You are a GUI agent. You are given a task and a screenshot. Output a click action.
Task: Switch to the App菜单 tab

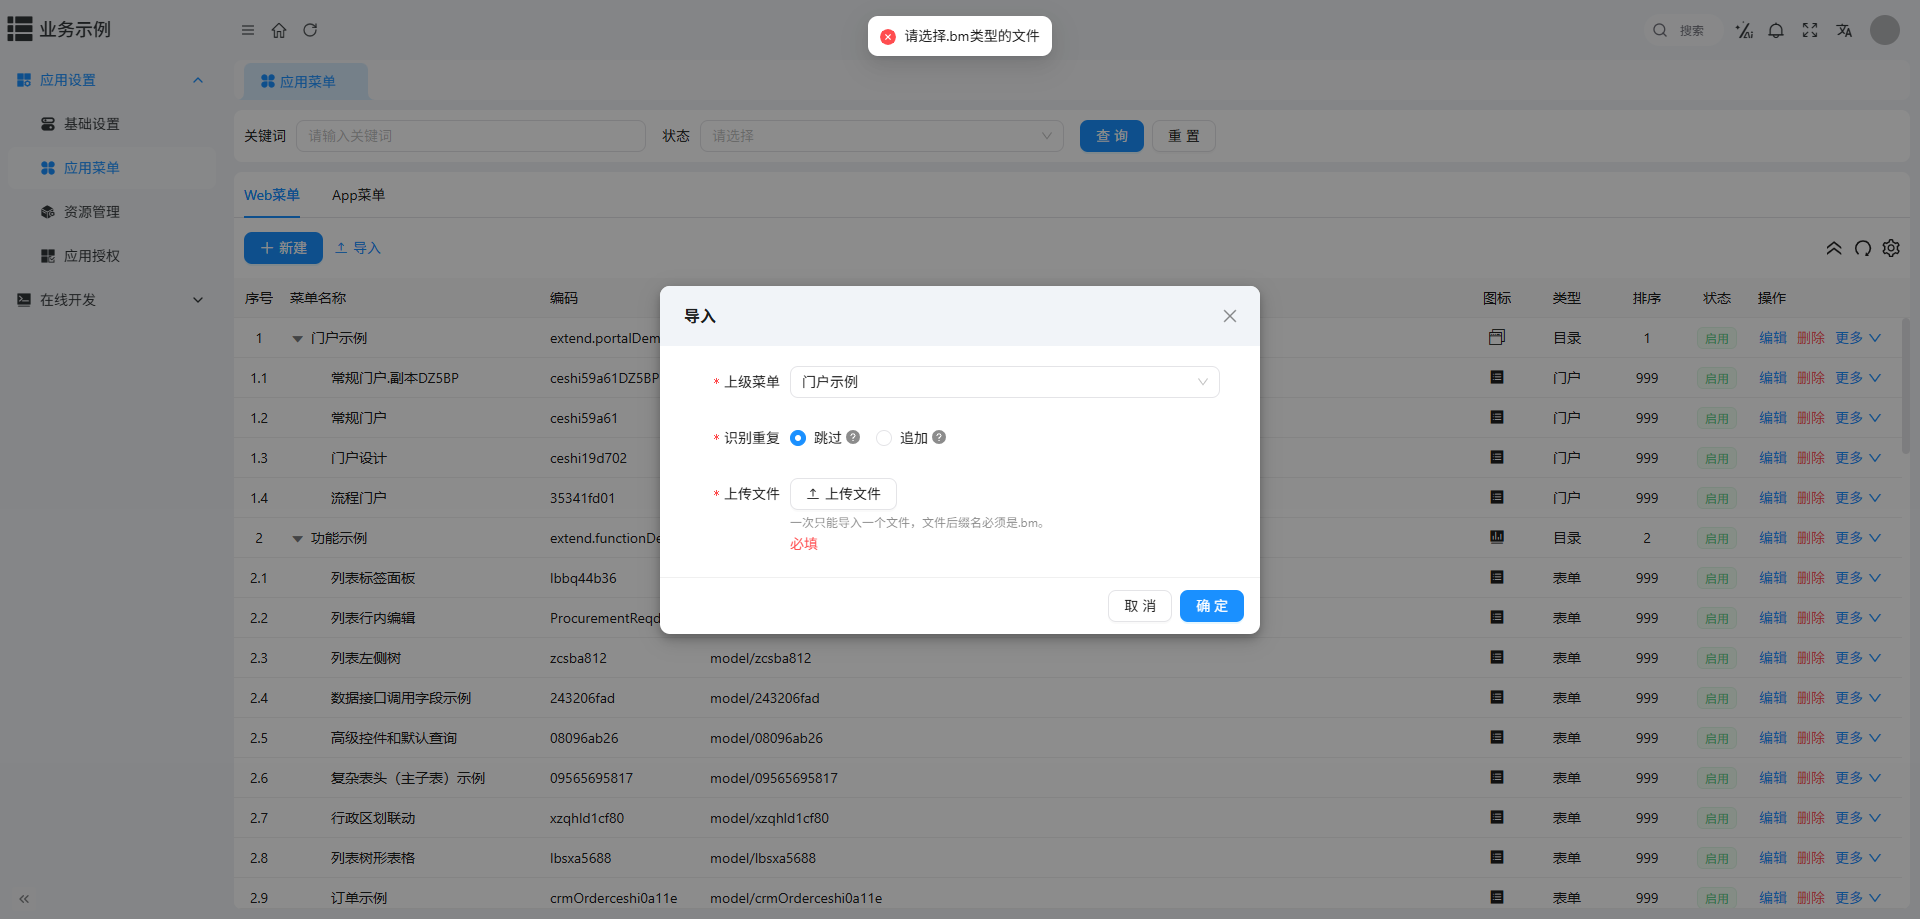tap(358, 195)
